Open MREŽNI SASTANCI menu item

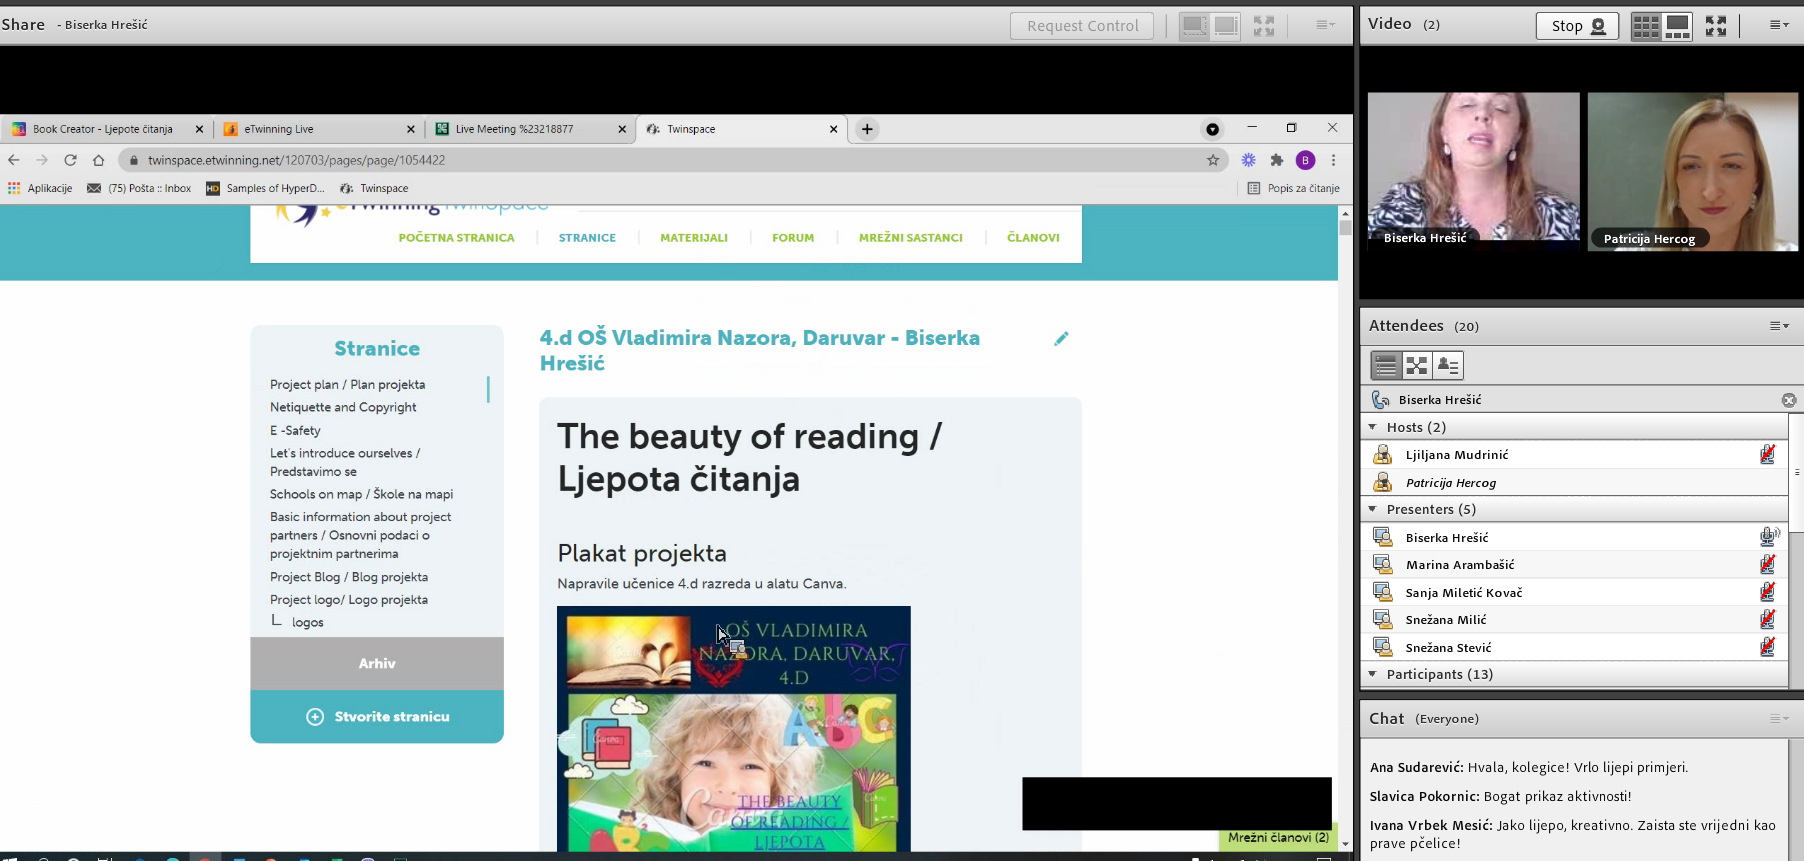click(911, 238)
